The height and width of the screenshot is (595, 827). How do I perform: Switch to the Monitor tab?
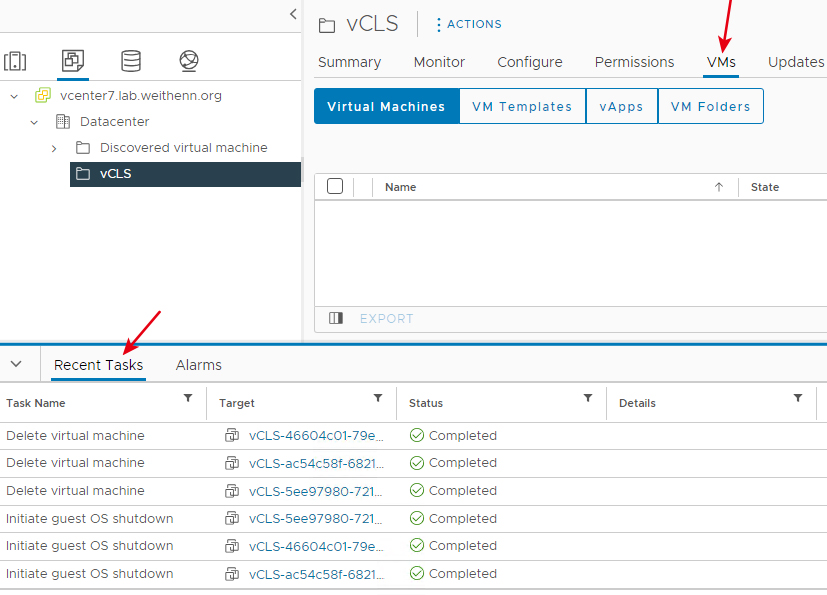tap(439, 62)
